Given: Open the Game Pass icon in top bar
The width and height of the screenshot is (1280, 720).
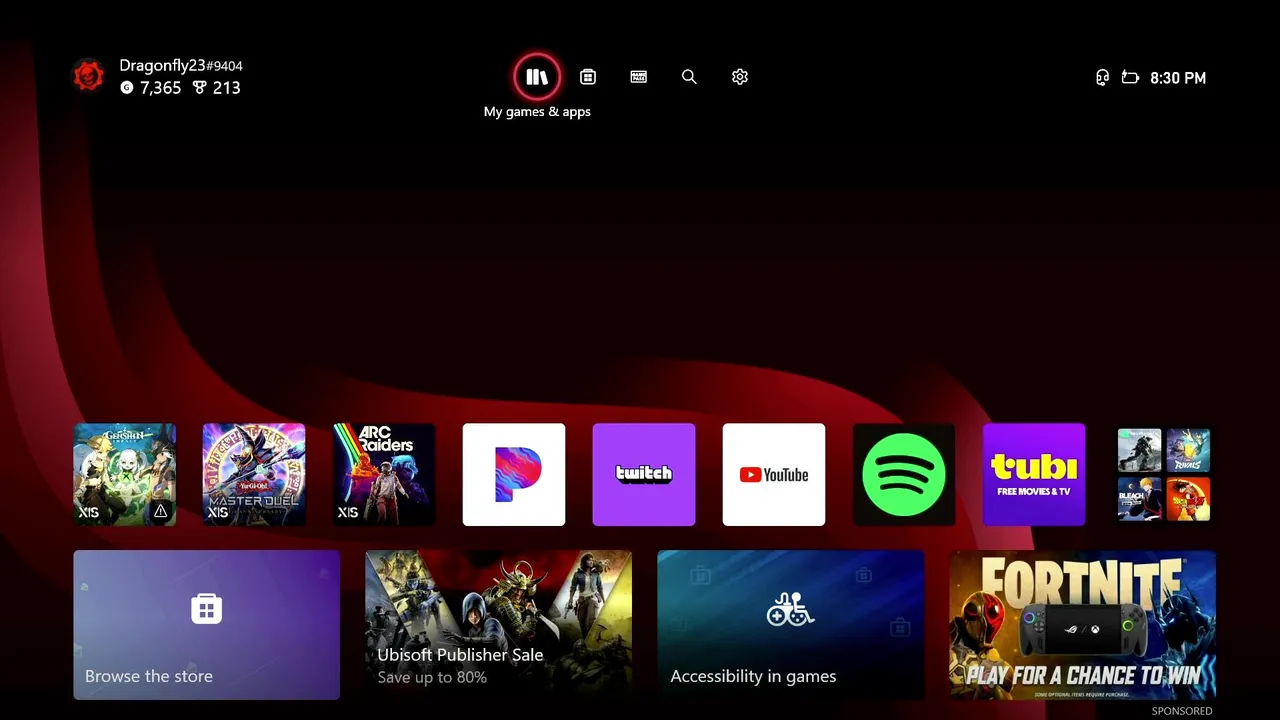Looking at the screenshot, I should pos(639,77).
